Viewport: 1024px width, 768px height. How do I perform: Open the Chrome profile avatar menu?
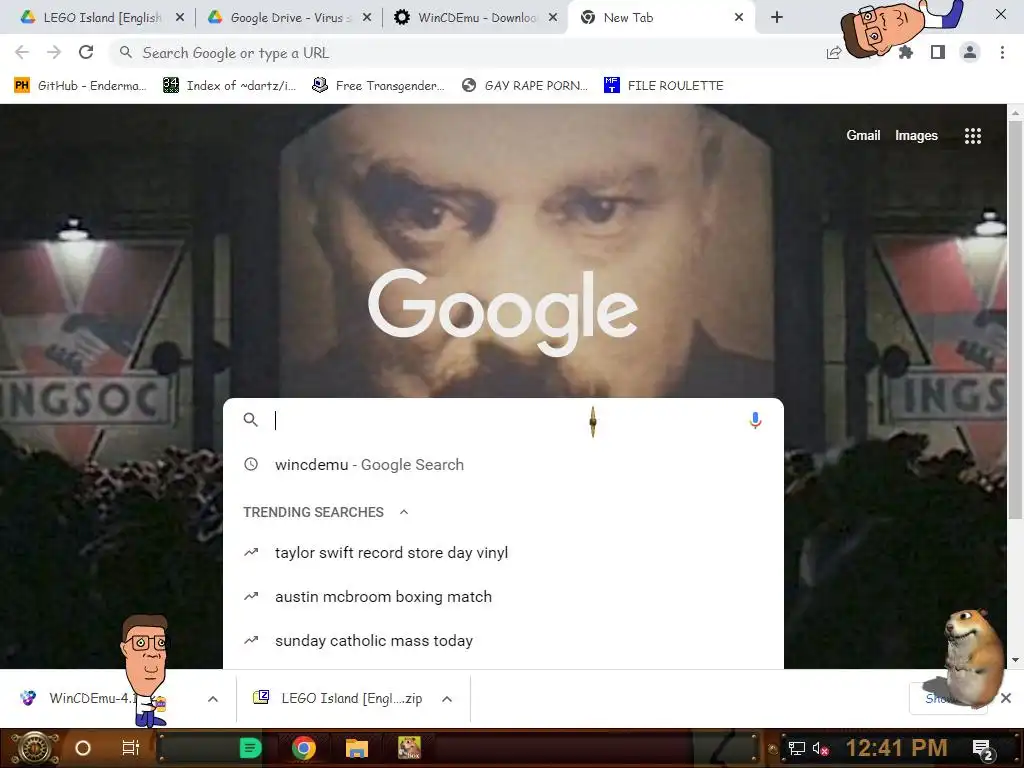[970, 52]
